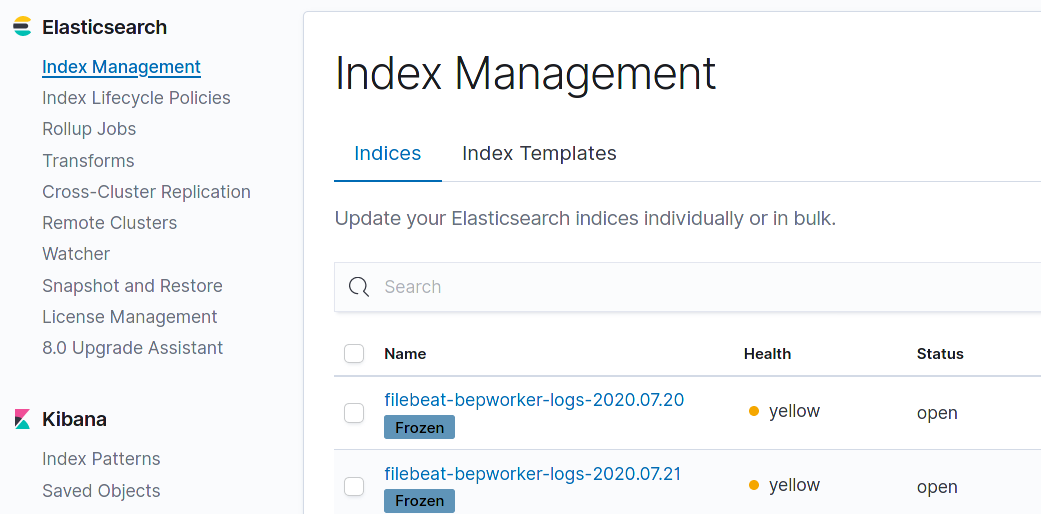The height and width of the screenshot is (514, 1041).
Task: Sort the table by Name column
Action: 405,354
